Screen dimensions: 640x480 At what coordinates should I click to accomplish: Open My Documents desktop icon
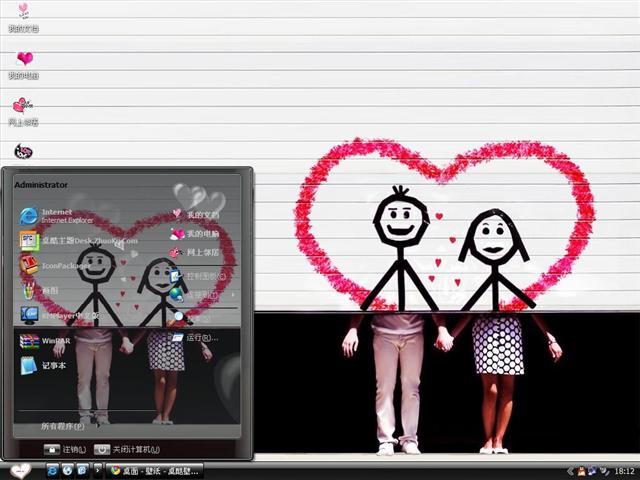pyautogui.click(x=24, y=17)
